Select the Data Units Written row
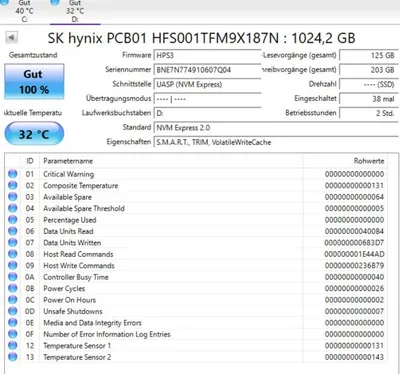The width and height of the screenshot is (400, 374). coord(195,243)
